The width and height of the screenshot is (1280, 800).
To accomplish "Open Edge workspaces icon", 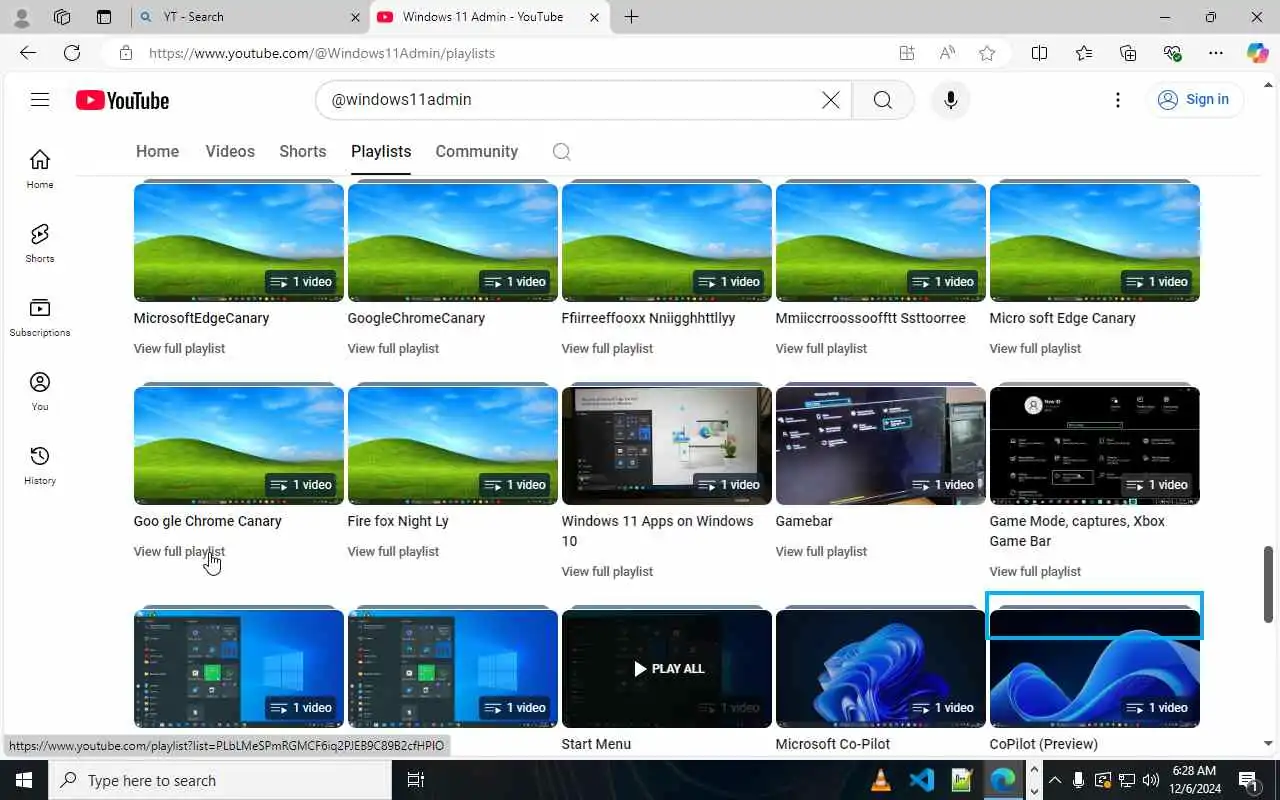I will 62,17.
